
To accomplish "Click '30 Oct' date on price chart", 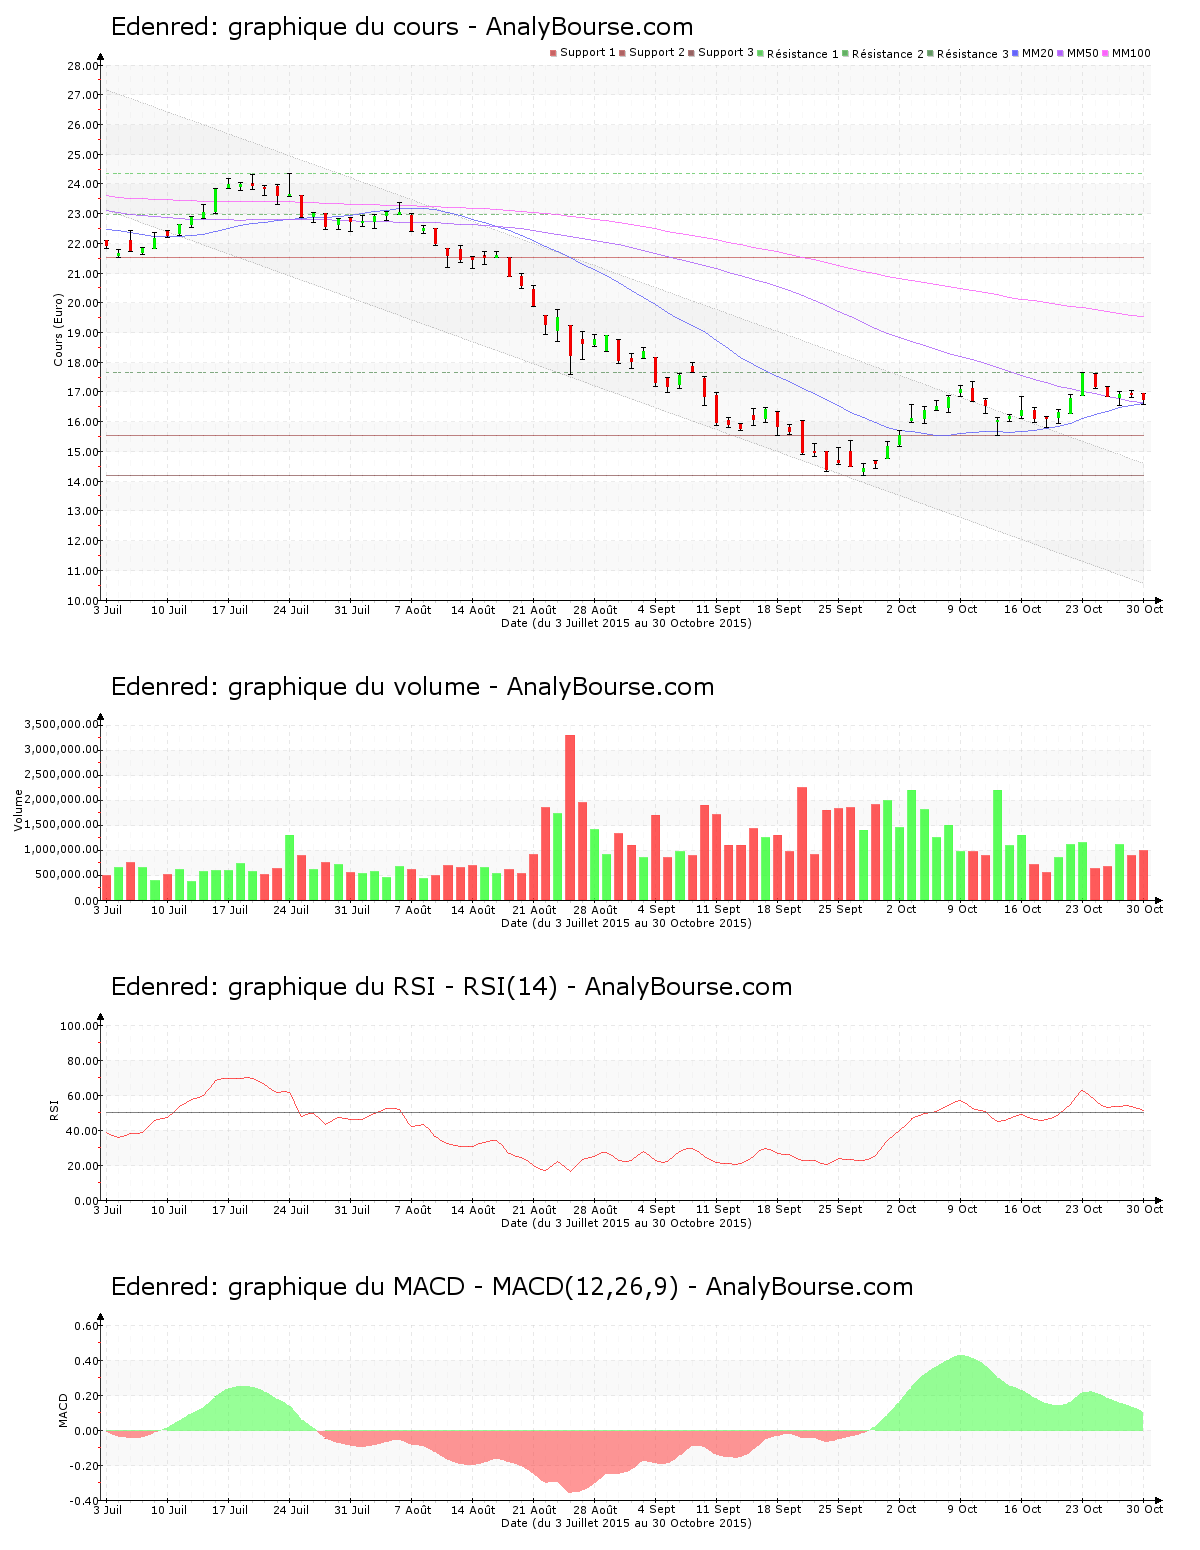I will pyautogui.click(x=1145, y=609).
